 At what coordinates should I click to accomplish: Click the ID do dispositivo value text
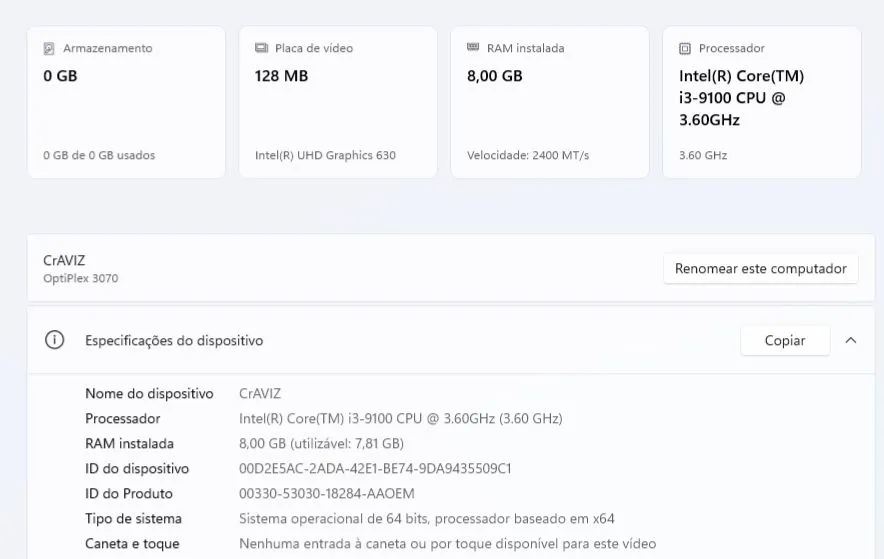[x=375, y=469]
